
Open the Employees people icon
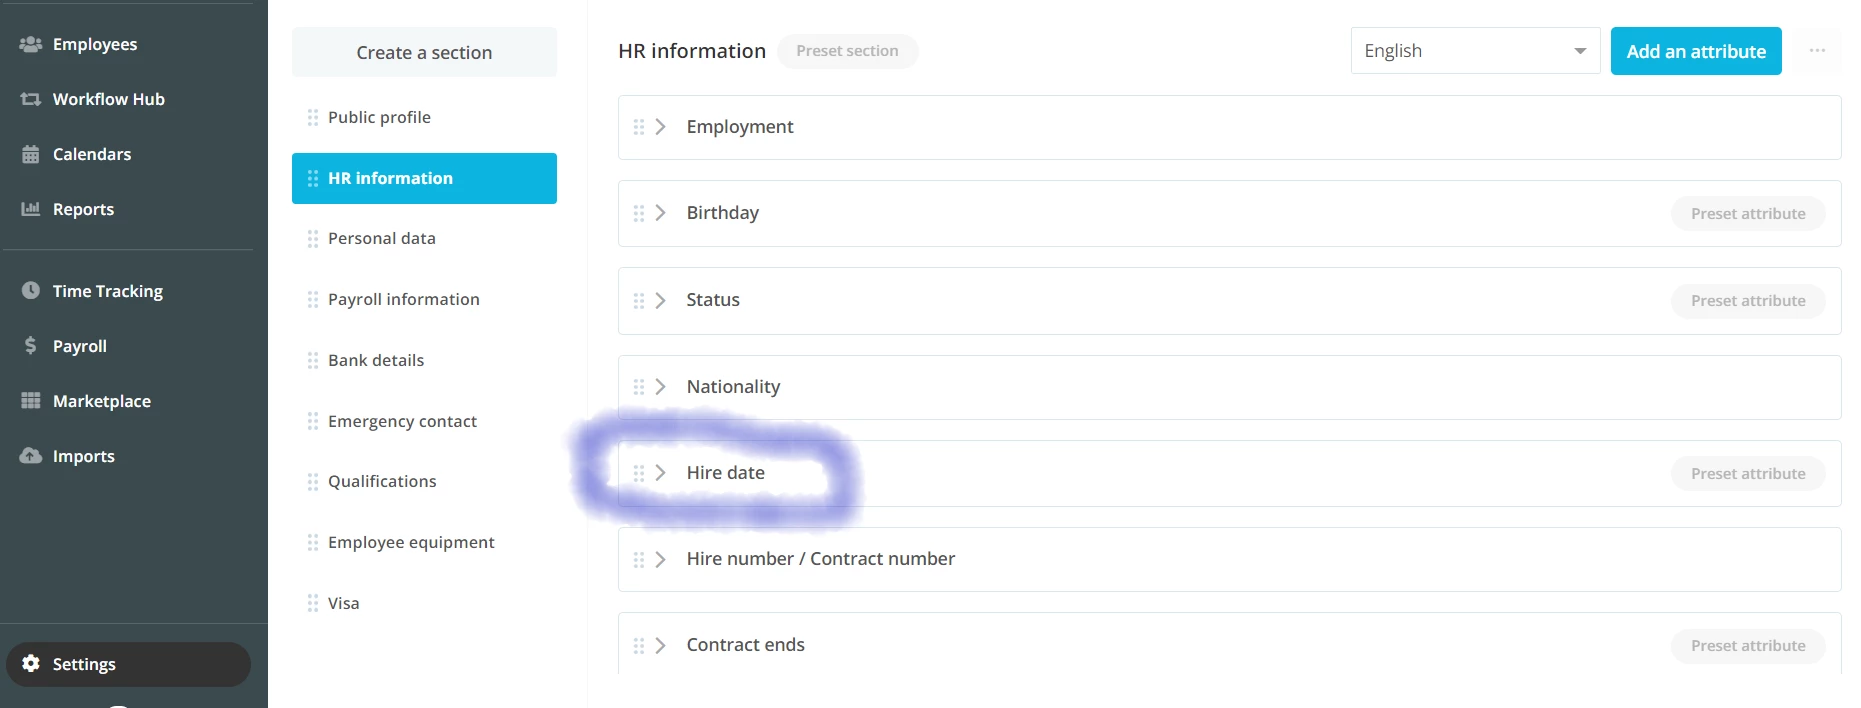[x=31, y=44]
